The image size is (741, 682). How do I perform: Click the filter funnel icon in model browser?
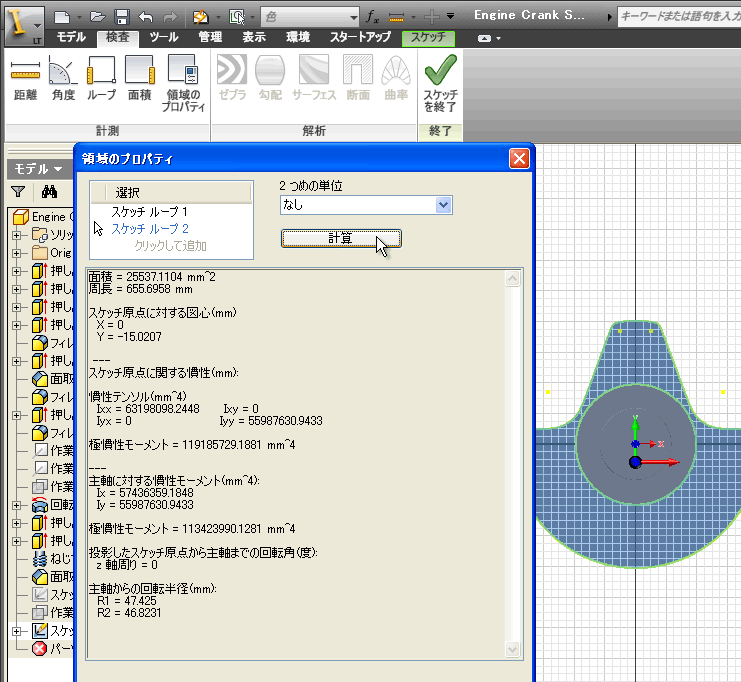coord(18,192)
